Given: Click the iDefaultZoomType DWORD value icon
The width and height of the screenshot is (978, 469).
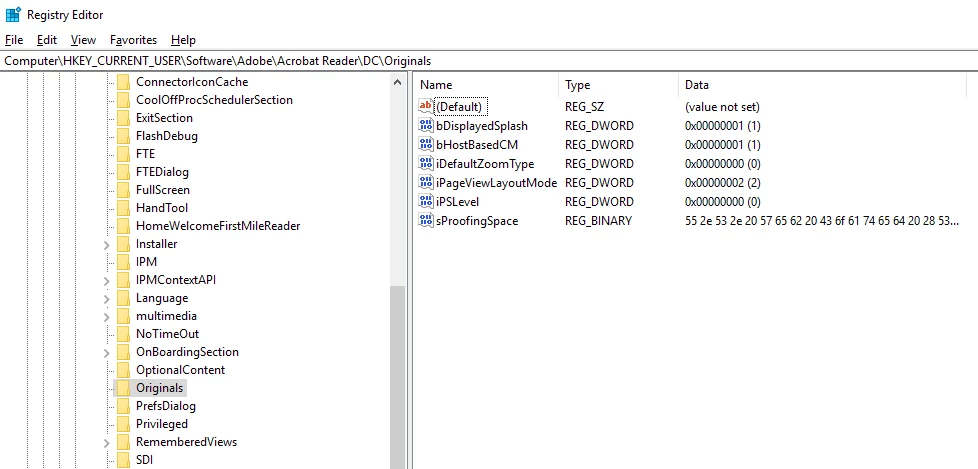Looking at the screenshot, I should 426,163.
